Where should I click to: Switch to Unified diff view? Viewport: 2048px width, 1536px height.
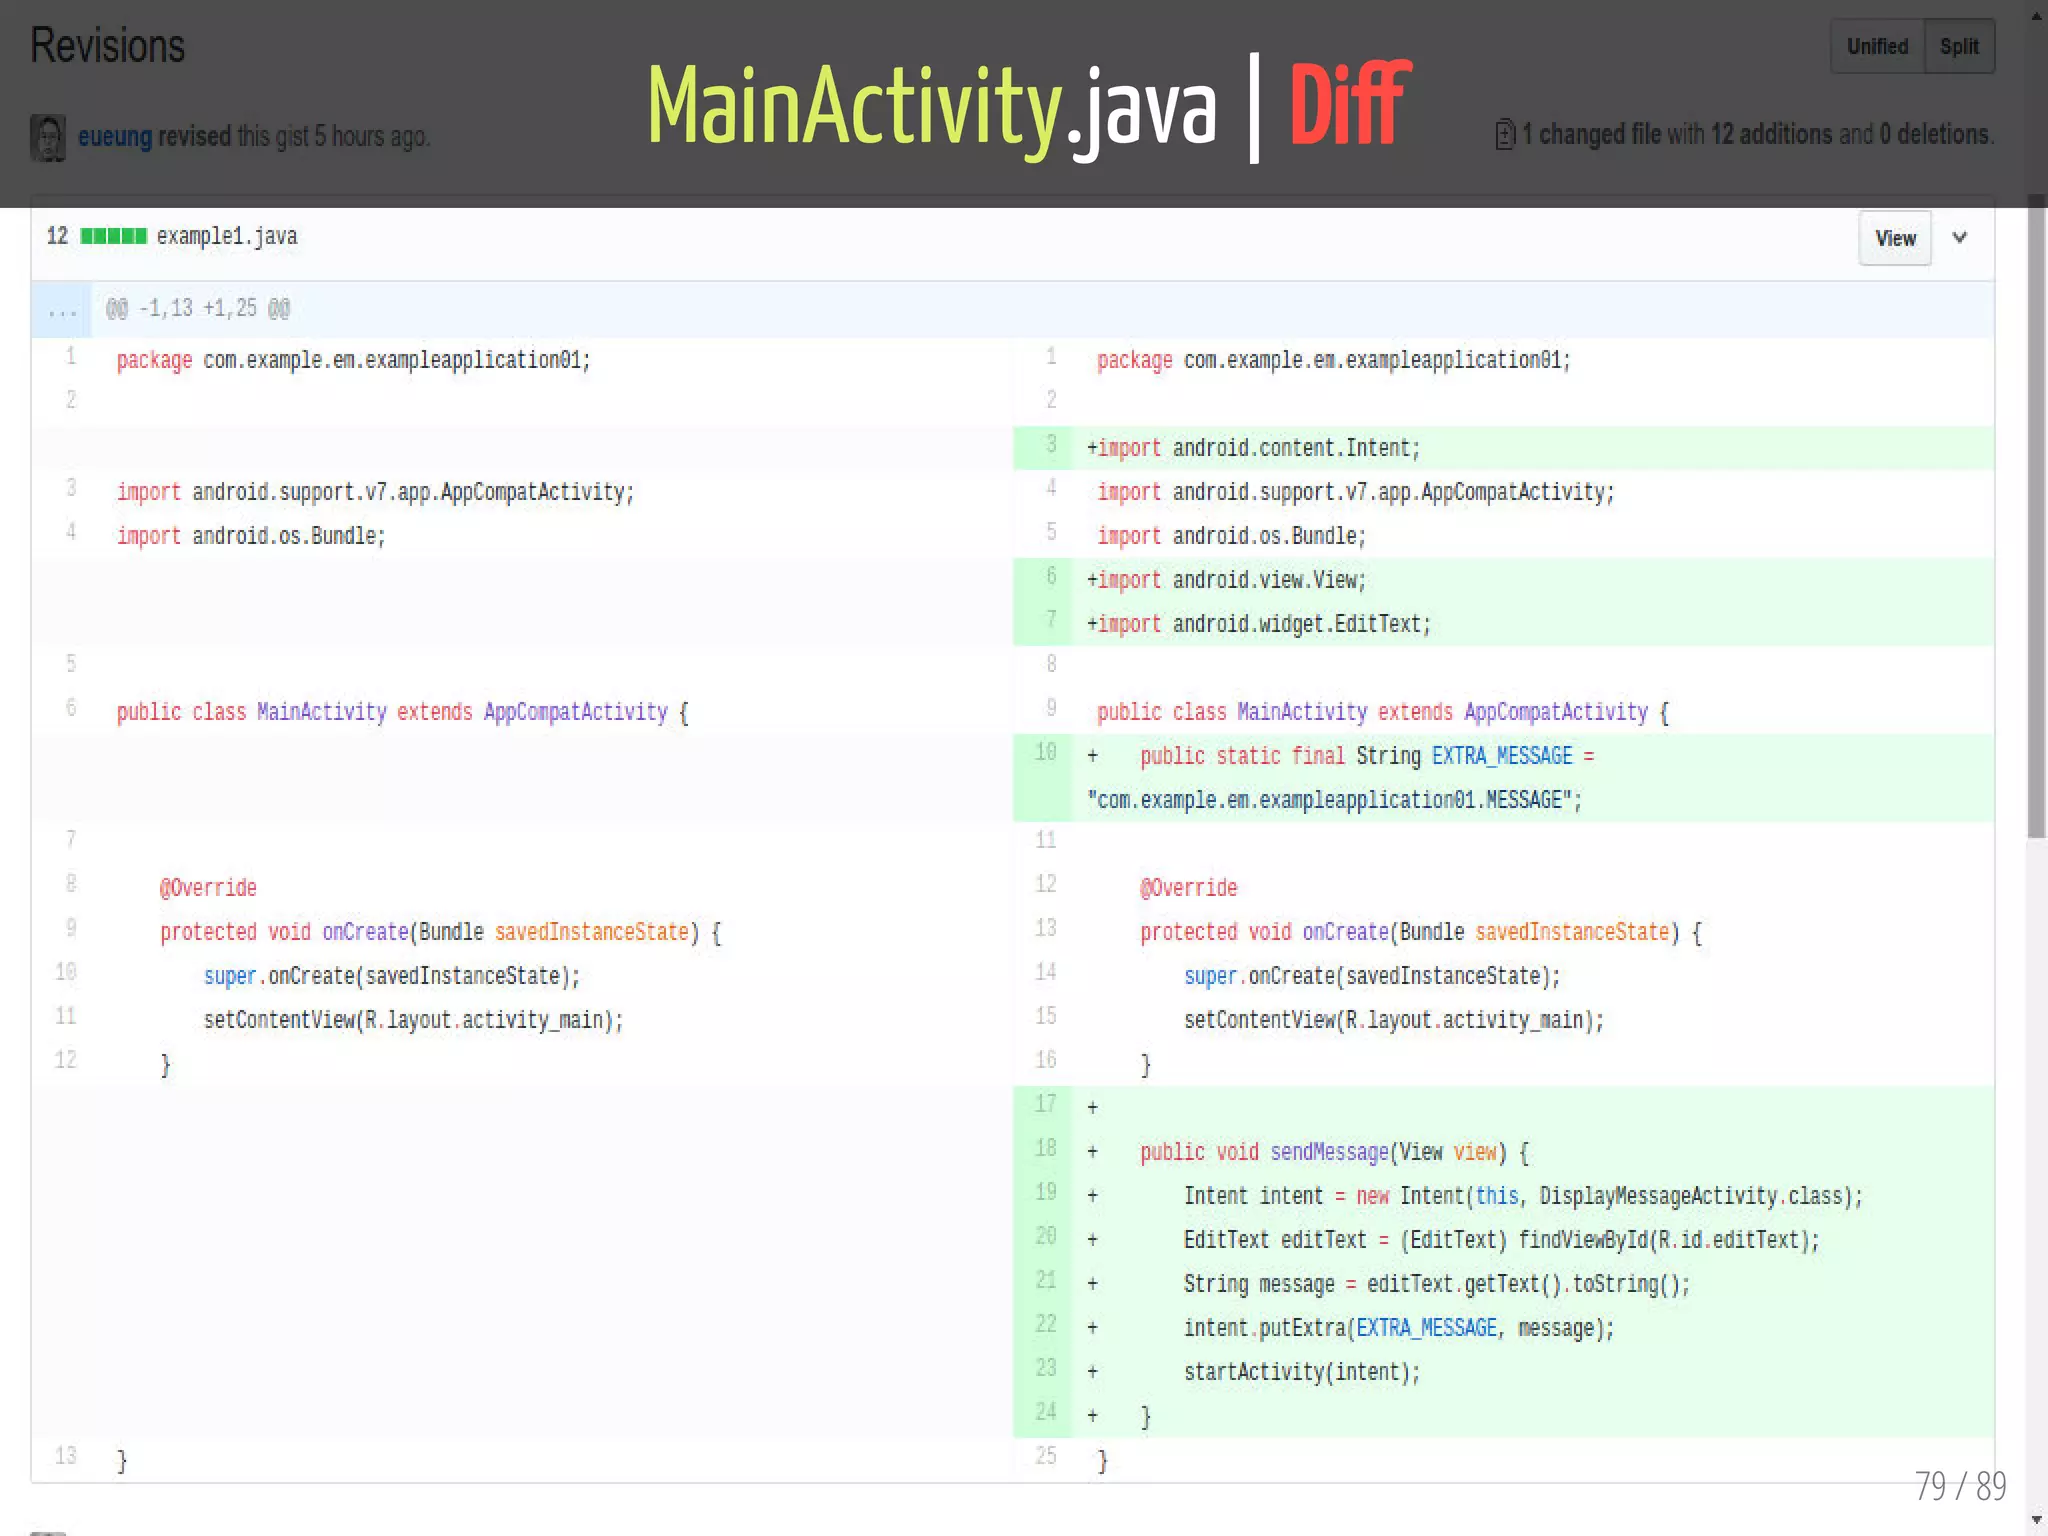[1877, 46]
